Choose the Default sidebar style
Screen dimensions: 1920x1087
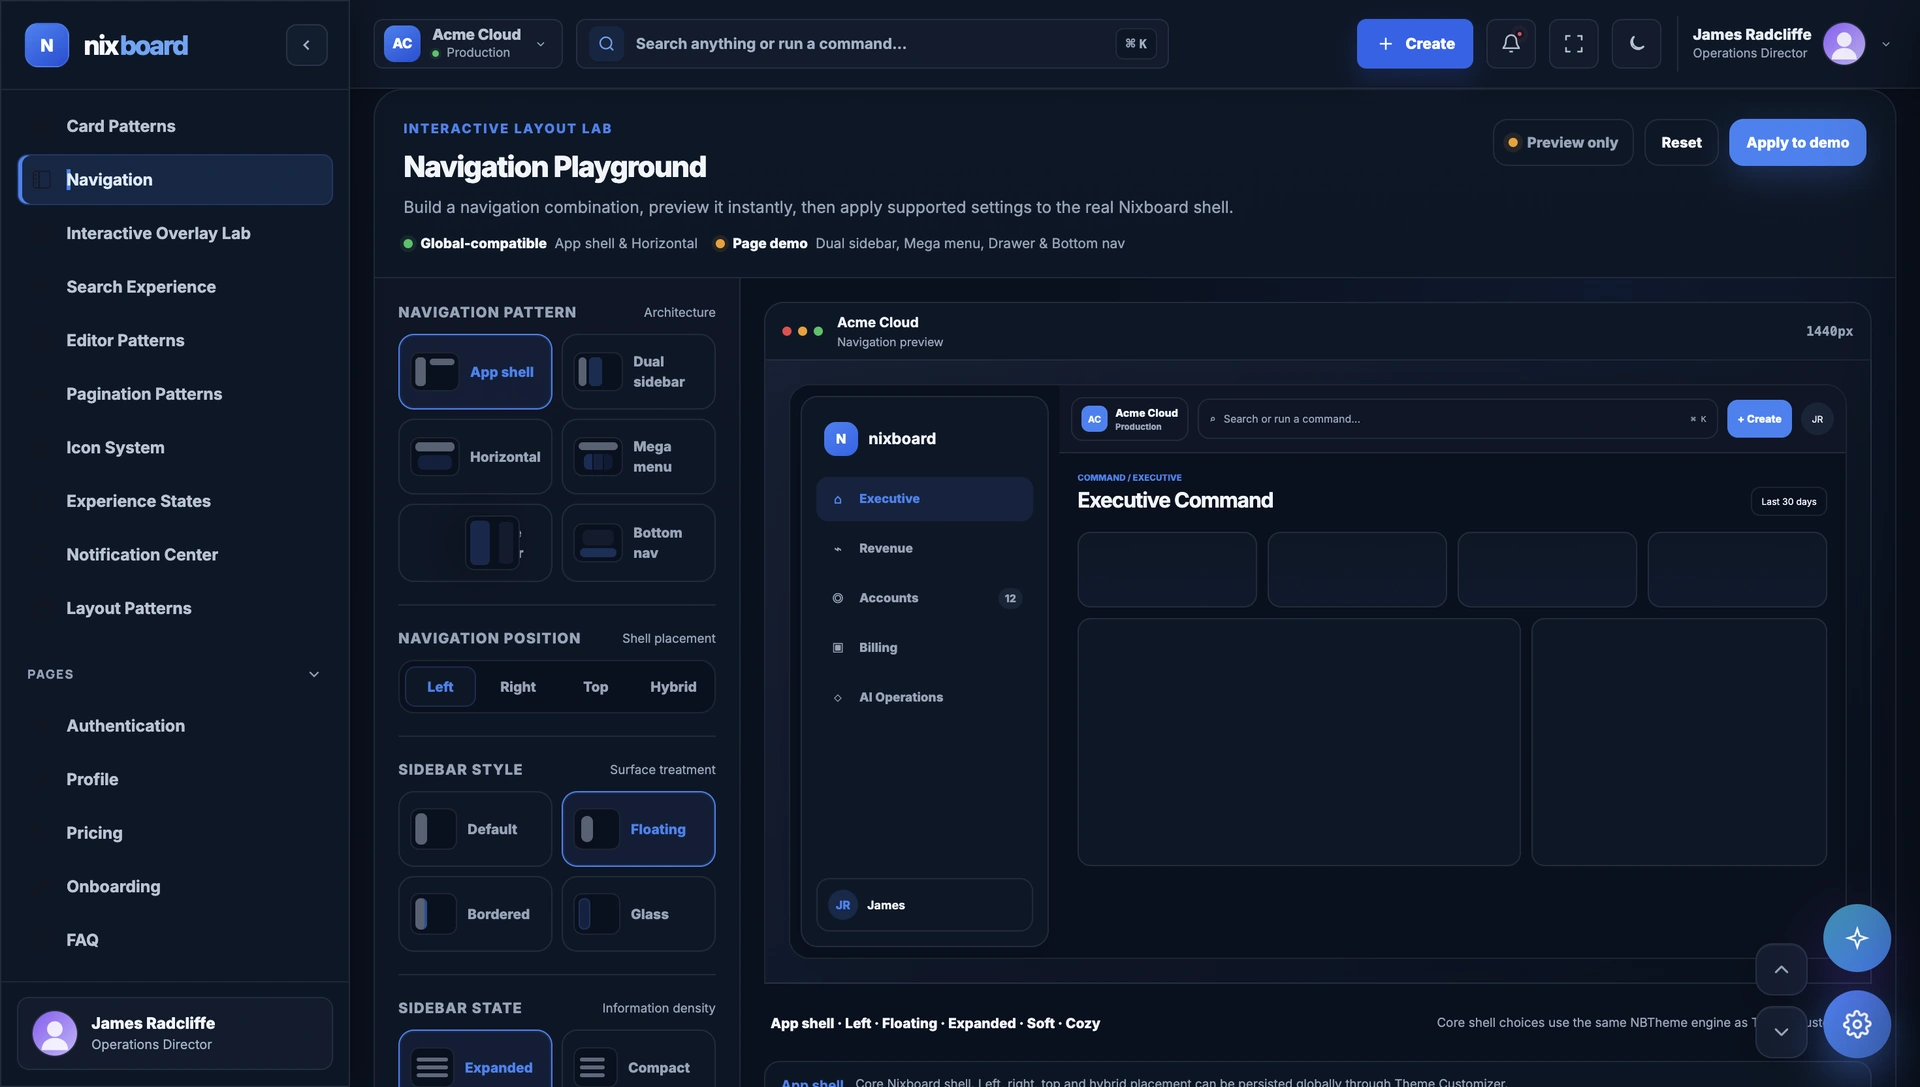[x=475, y=829]
